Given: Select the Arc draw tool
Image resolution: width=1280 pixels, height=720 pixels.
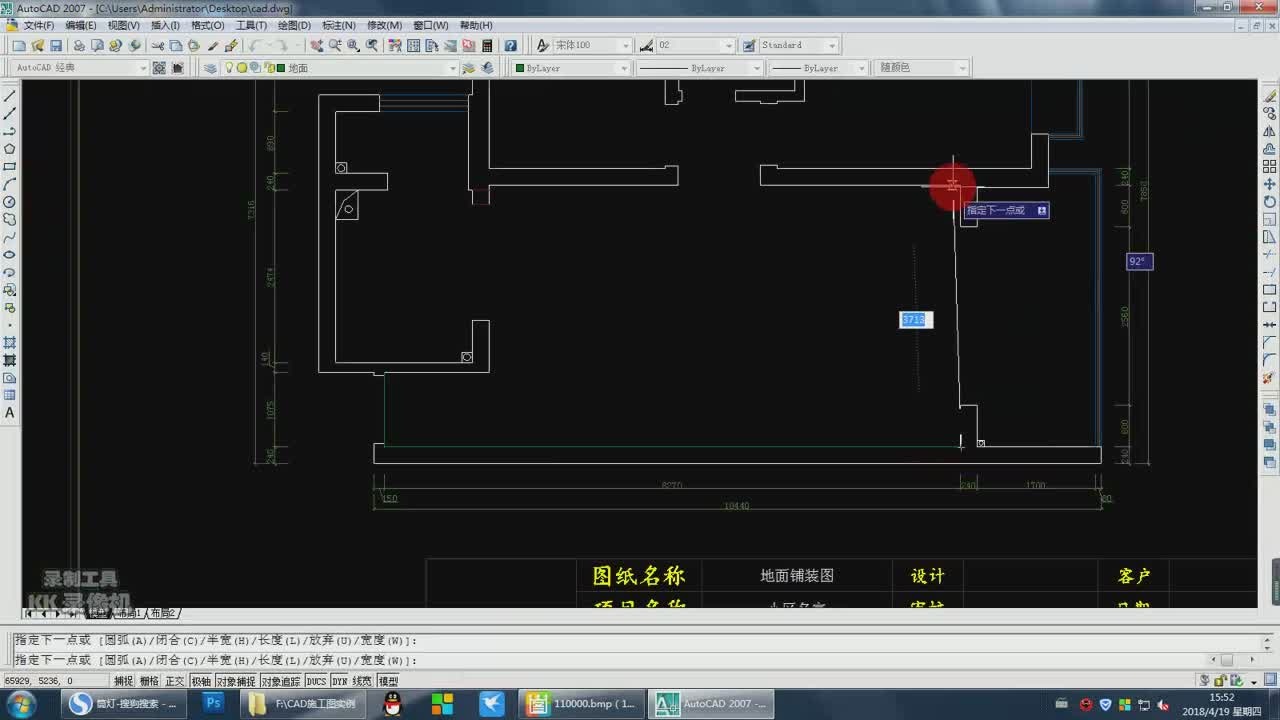Looking at the screenshot, I should (10, 184).
